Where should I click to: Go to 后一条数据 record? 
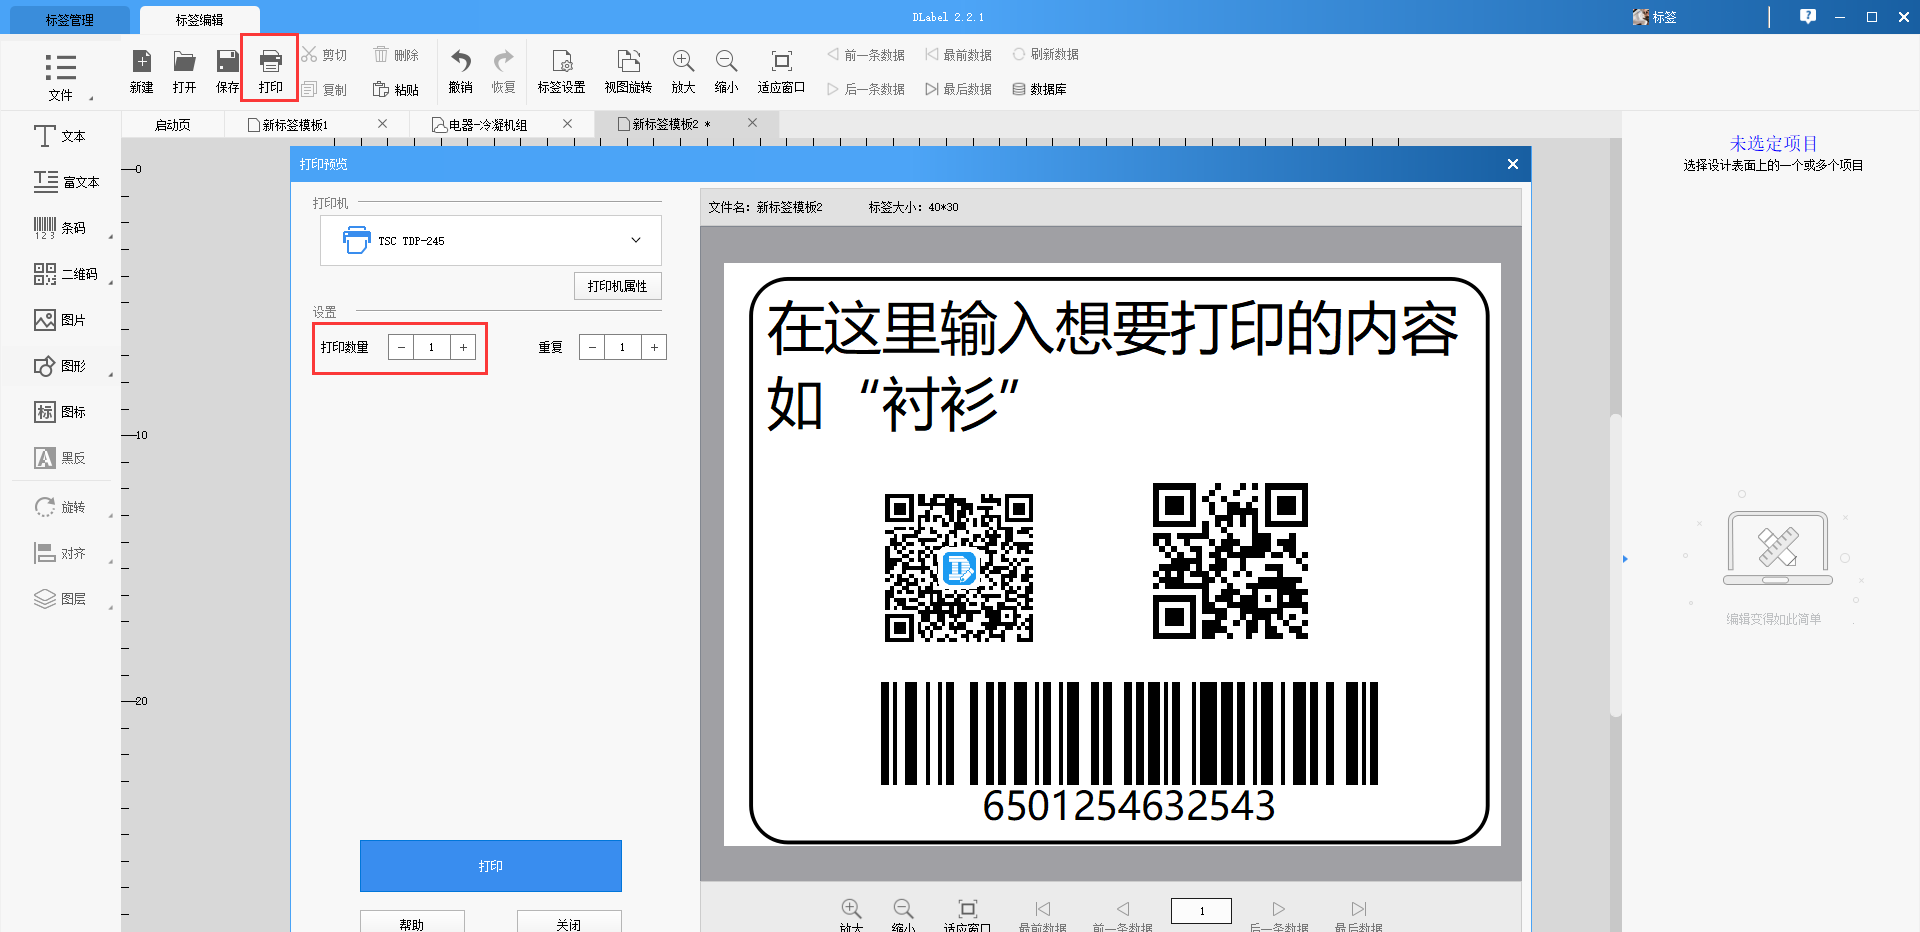(x=866, y=90)
